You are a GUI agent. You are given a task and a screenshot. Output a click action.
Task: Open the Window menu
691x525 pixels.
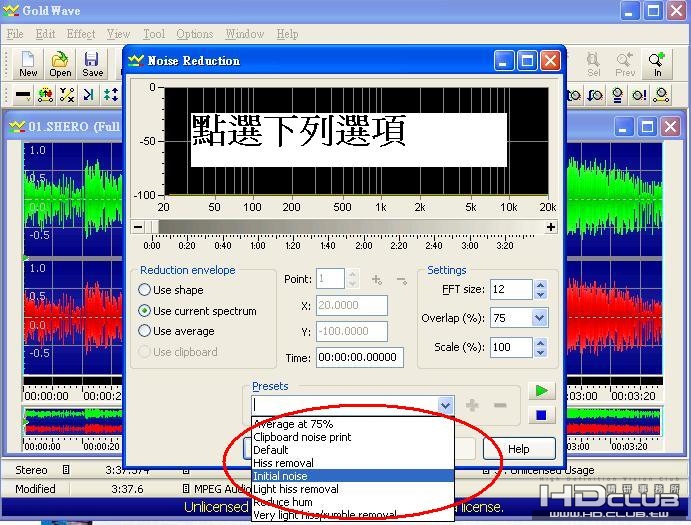tap(245, 34)
